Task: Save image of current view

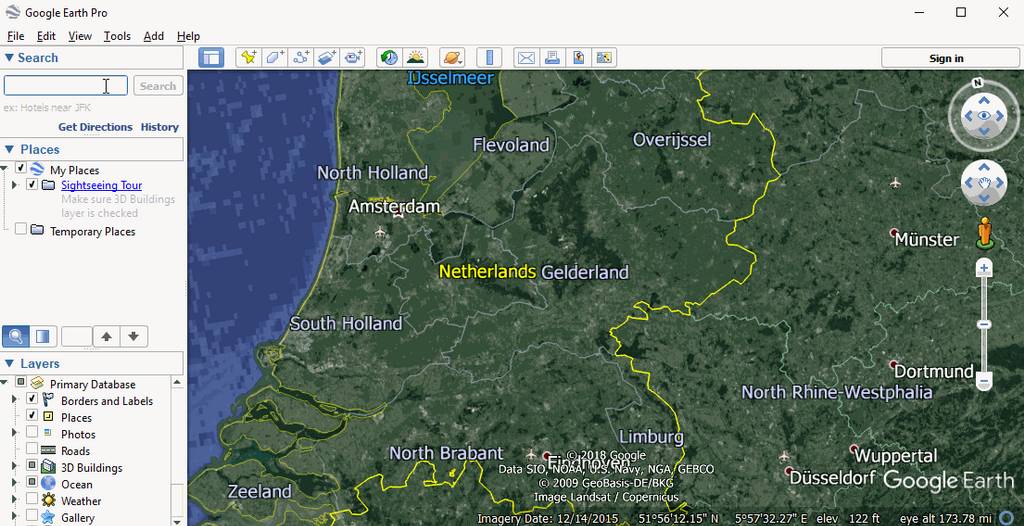Action: [x=578, y=58]
